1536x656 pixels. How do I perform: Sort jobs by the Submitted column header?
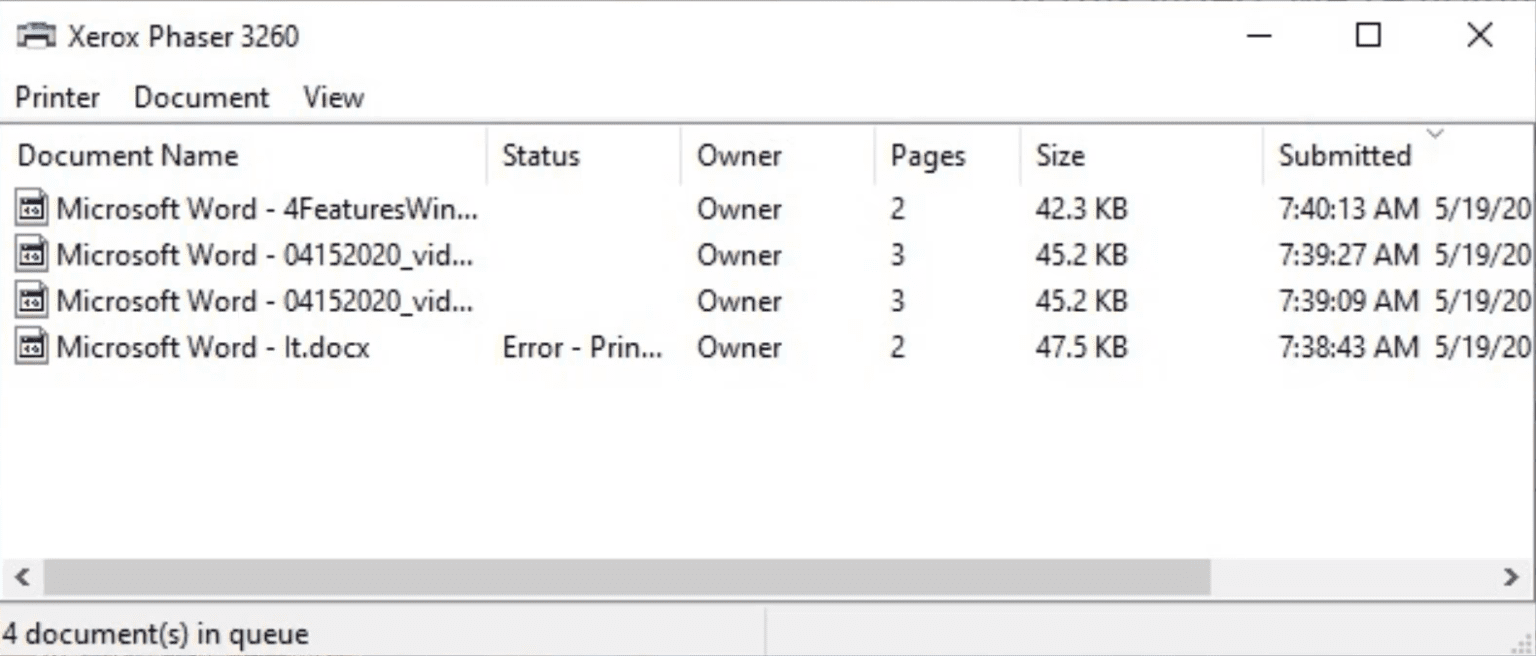point(1345,156)
